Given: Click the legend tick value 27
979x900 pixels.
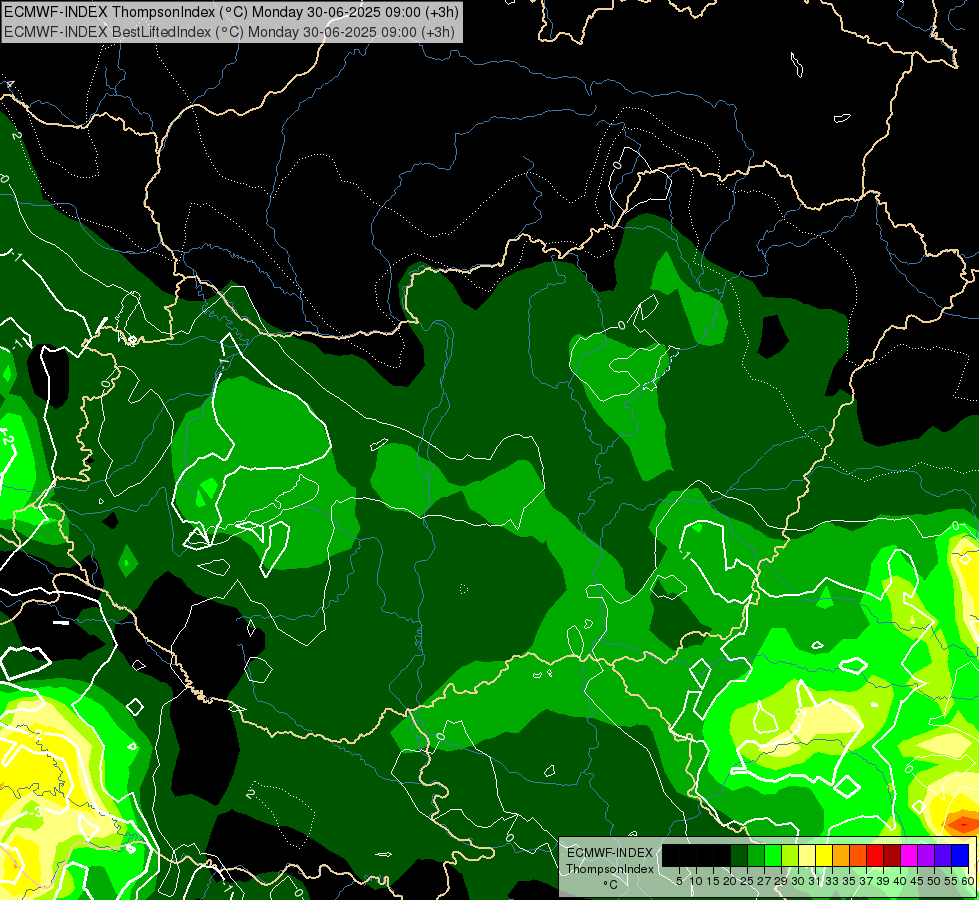Looking at the screenshot, I should pos(764,881).
